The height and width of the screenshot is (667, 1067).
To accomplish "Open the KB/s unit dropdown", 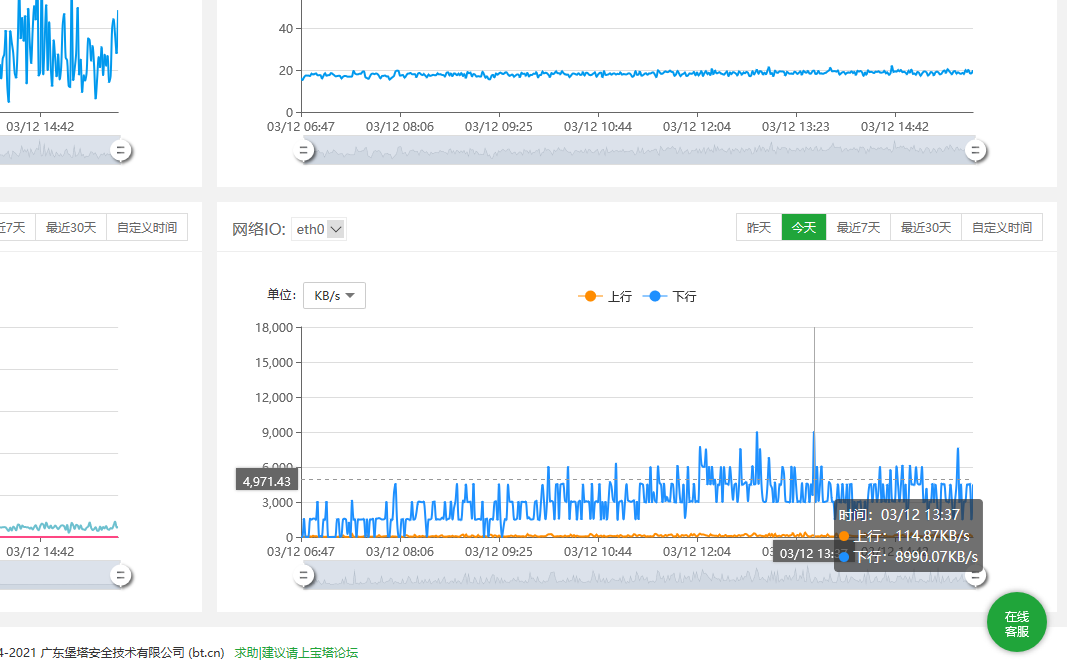I will click(334, 295).
